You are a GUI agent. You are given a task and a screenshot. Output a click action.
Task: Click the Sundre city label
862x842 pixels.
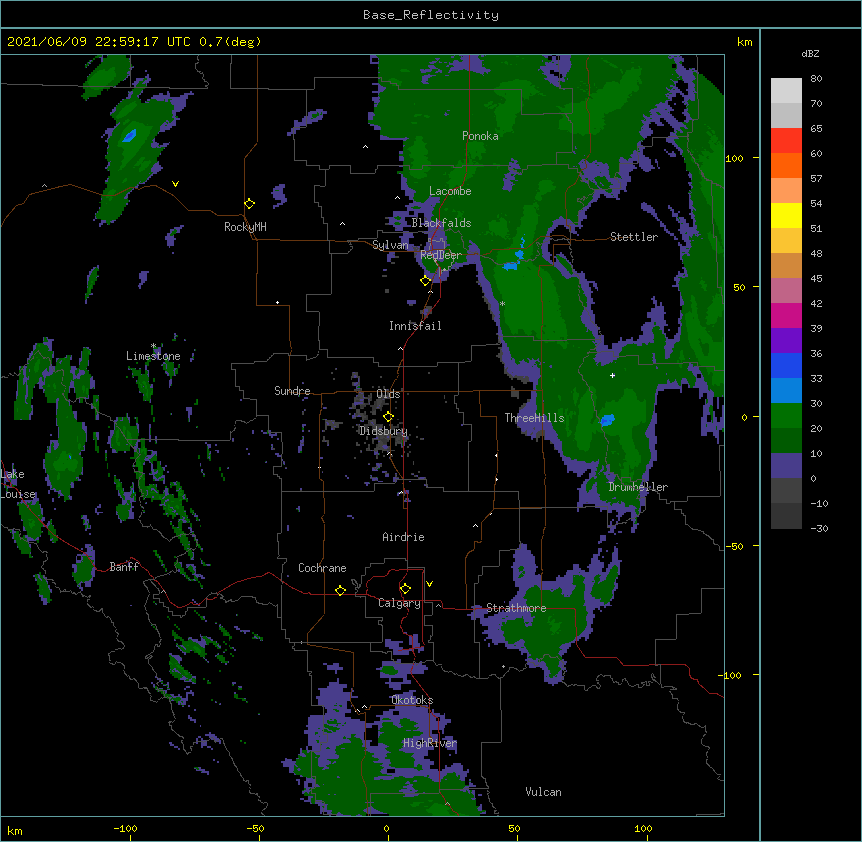tap(292, 391)
